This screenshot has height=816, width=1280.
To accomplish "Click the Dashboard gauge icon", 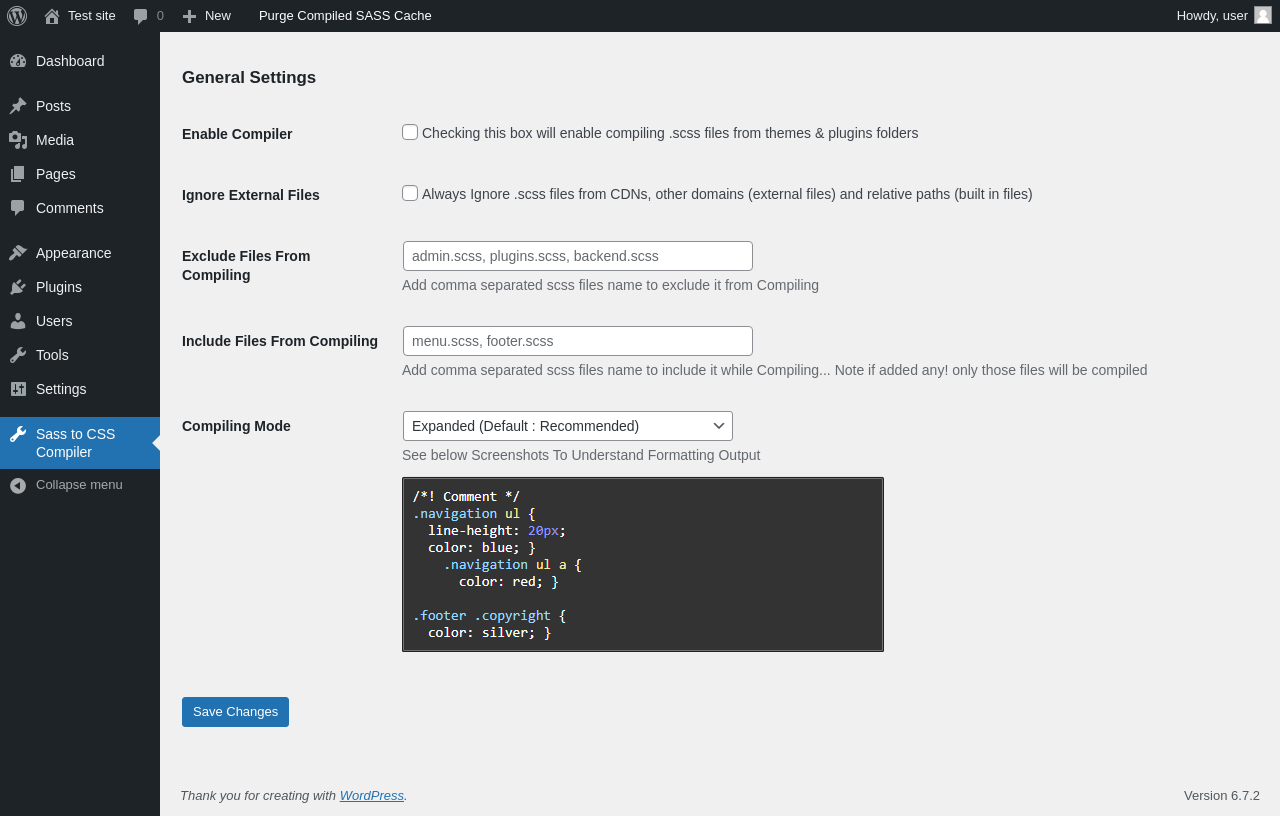I will 18,61.
